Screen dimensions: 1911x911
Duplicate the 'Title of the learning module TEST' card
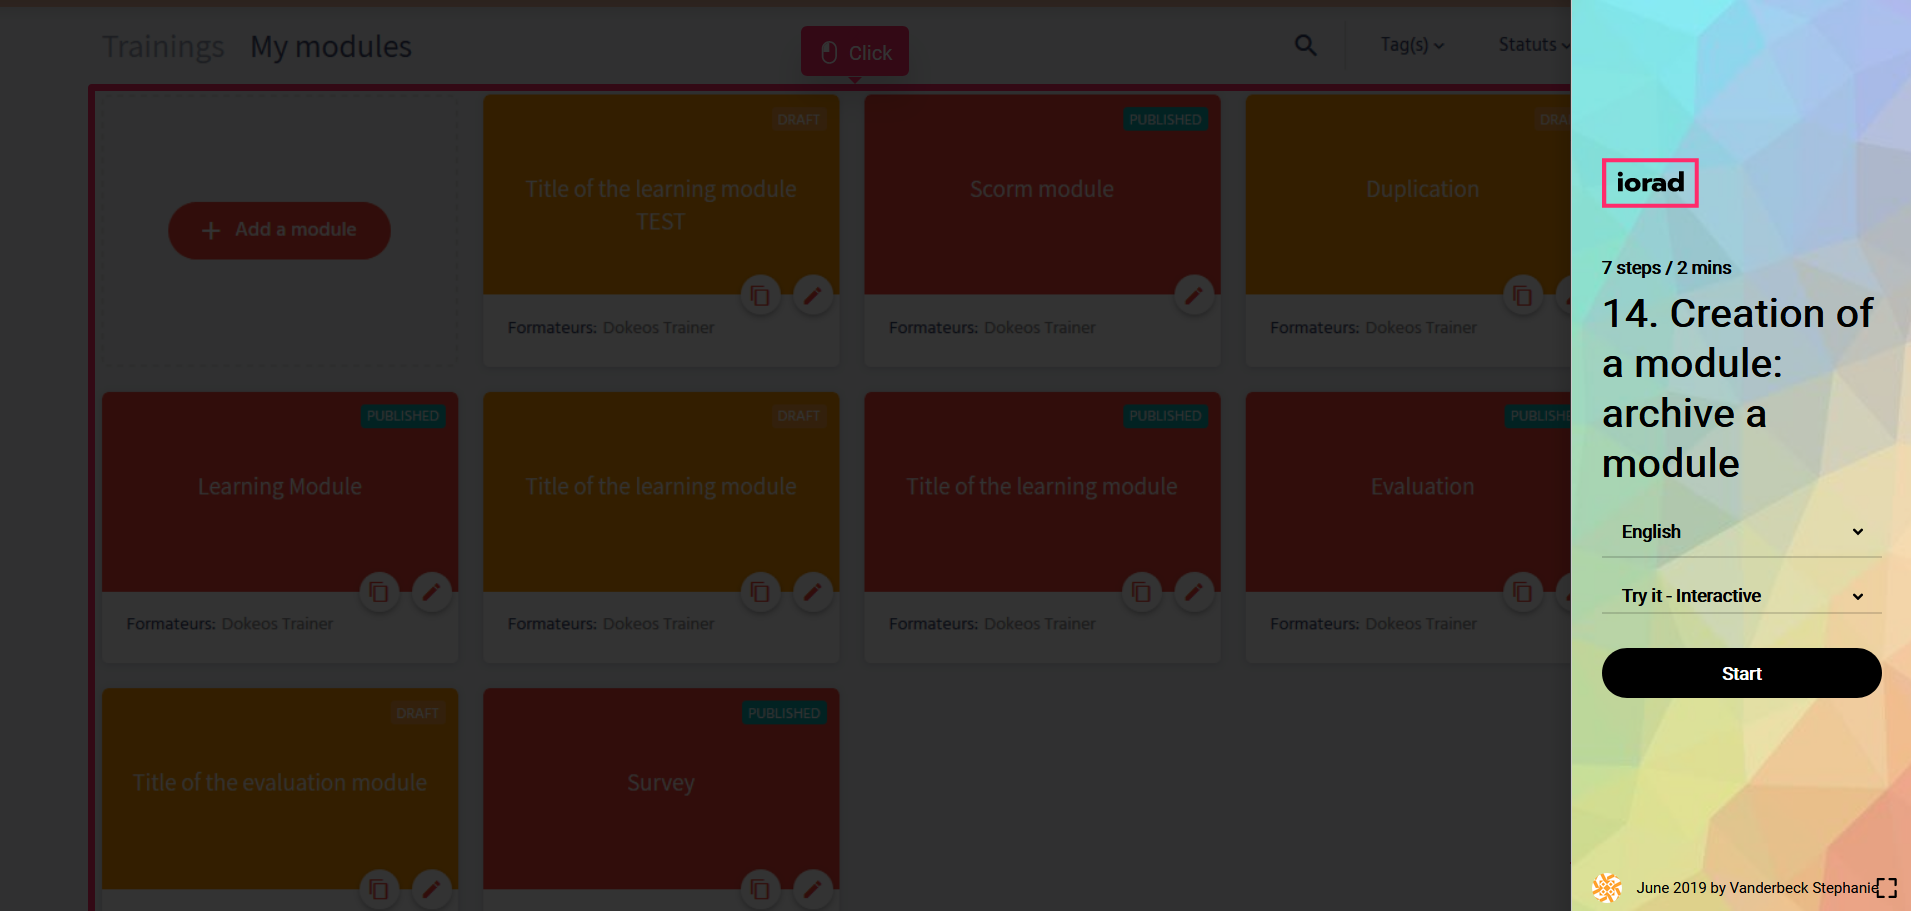[760, 296]
